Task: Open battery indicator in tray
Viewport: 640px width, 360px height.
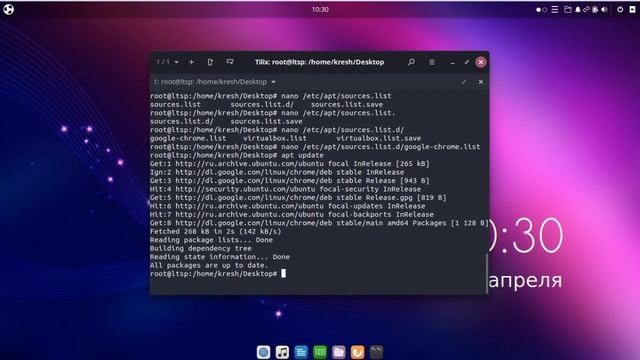Action: point(595,9)
